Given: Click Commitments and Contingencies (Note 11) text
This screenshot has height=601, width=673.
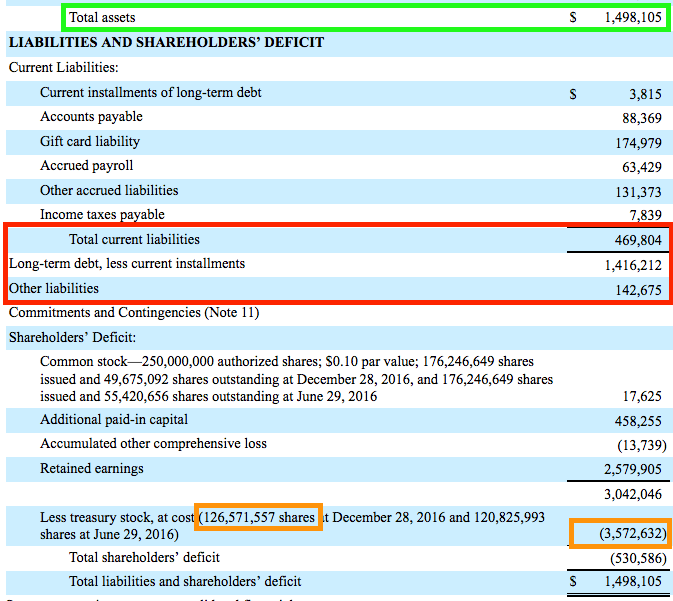Looking at the screenshot, I should 134,313.
